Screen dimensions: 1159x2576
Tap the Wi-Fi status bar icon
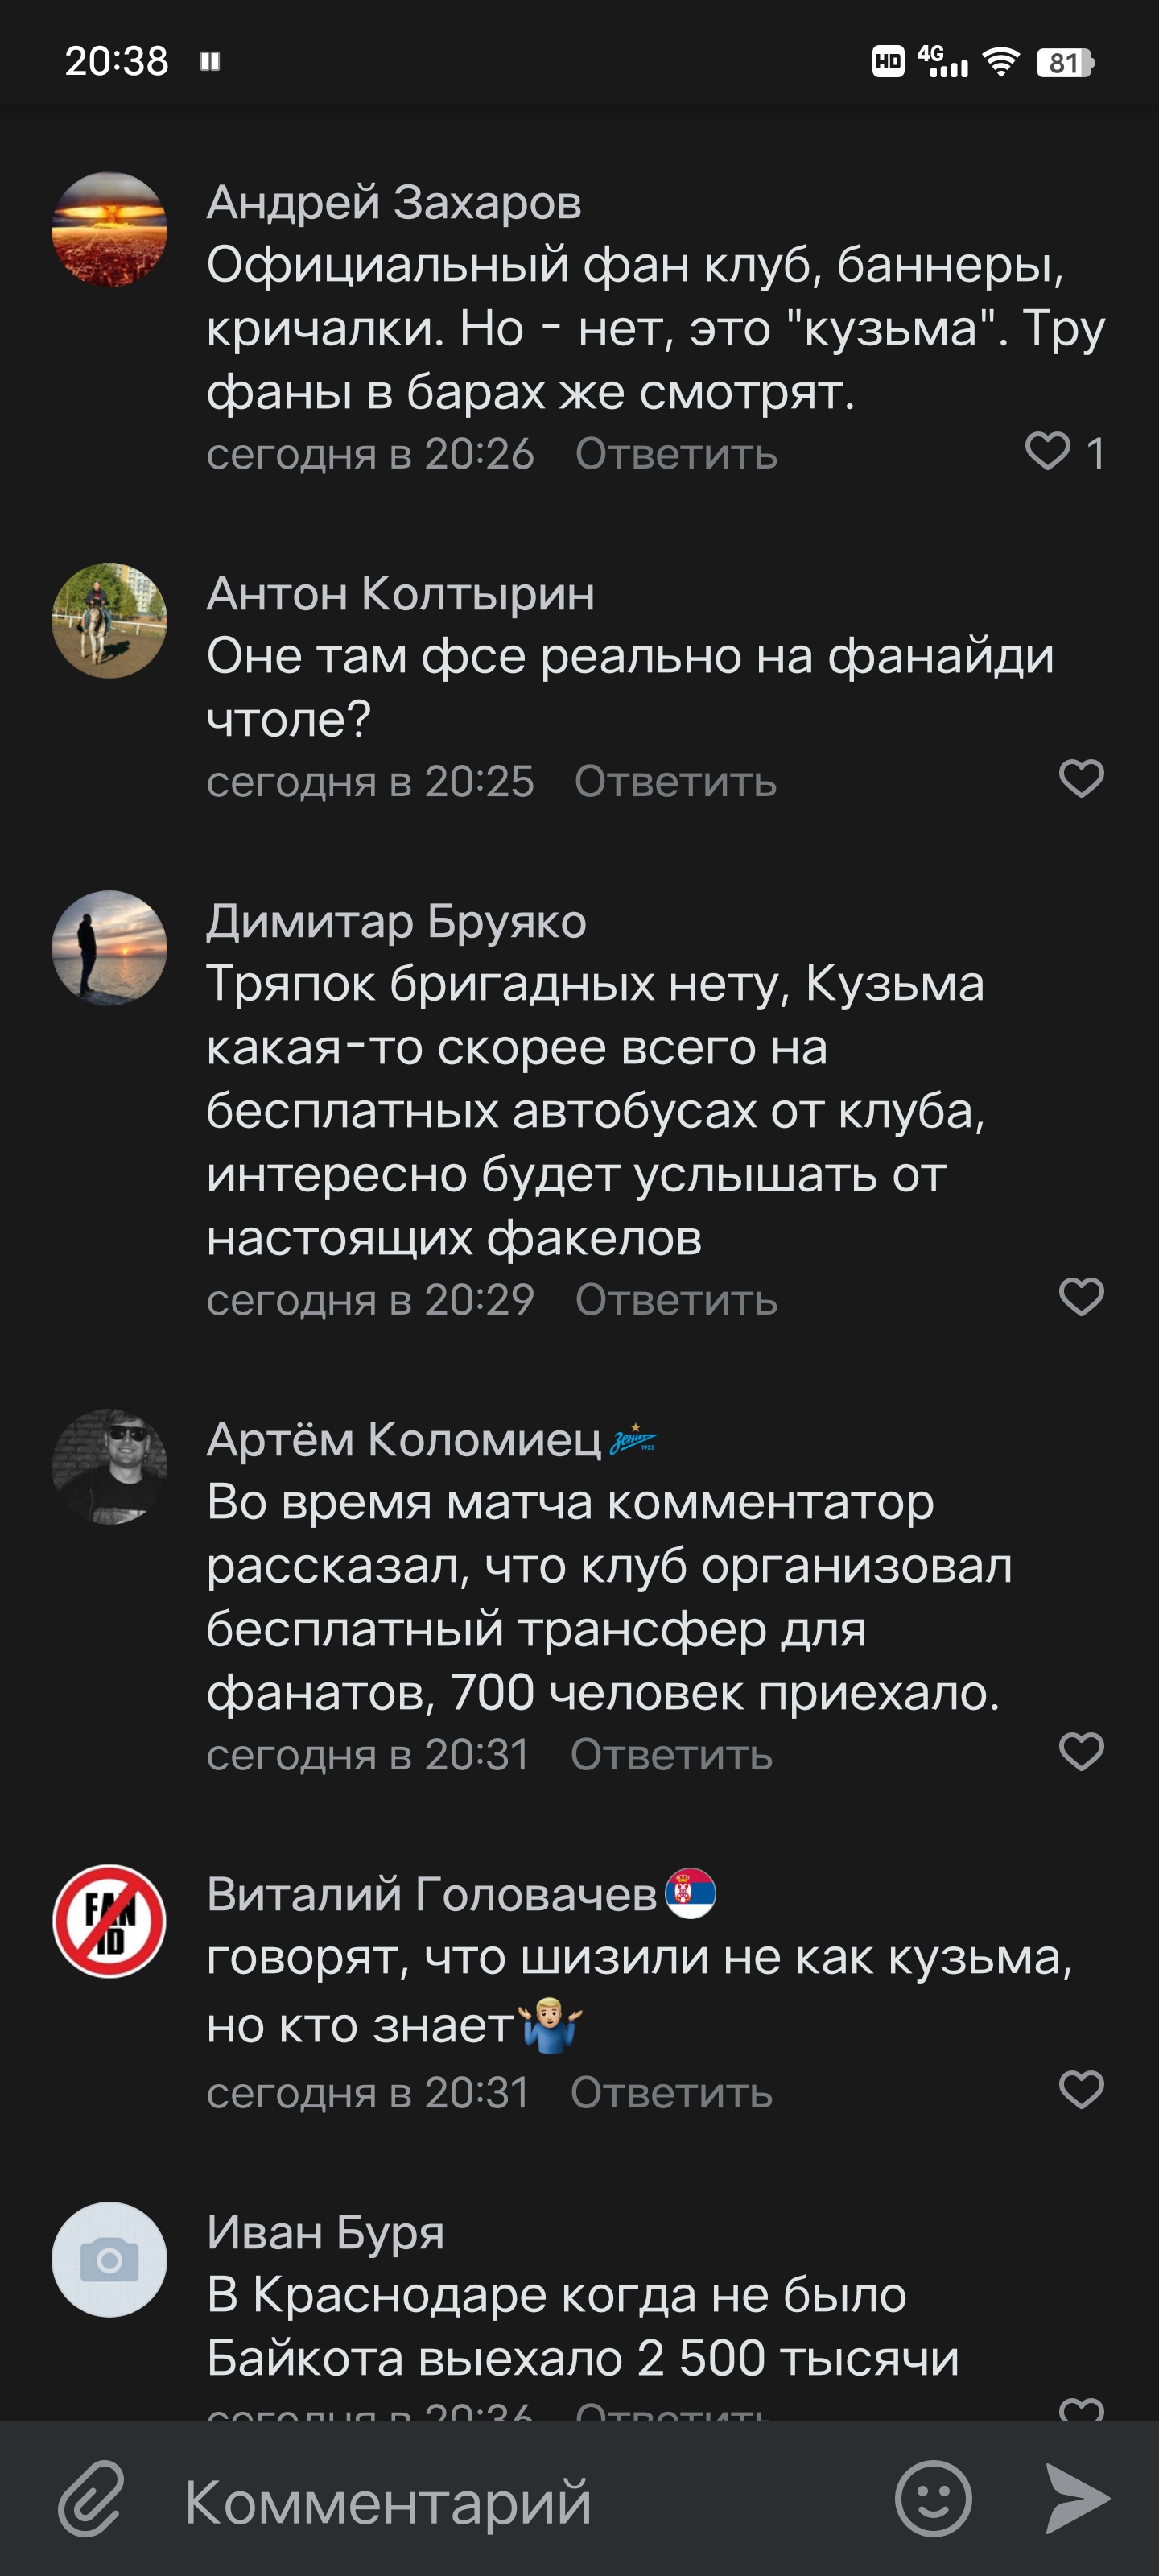(x=1000, y=62)
